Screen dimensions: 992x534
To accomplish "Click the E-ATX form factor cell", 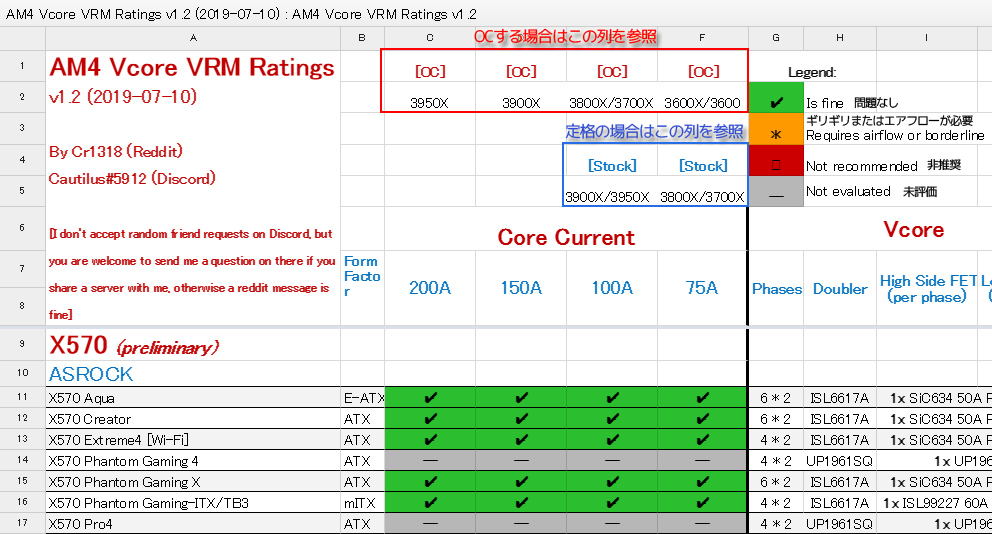I will (x=363, y=398).
